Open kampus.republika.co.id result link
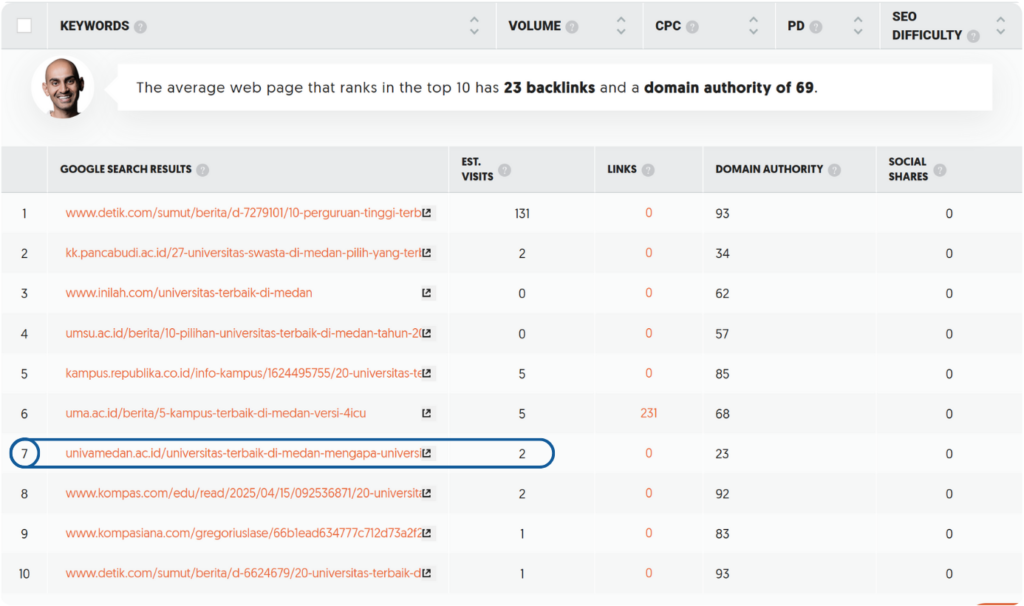Image resolution: width=1024 pixels, height=606 pixels. pyautogui.click(x=243, y=373)
